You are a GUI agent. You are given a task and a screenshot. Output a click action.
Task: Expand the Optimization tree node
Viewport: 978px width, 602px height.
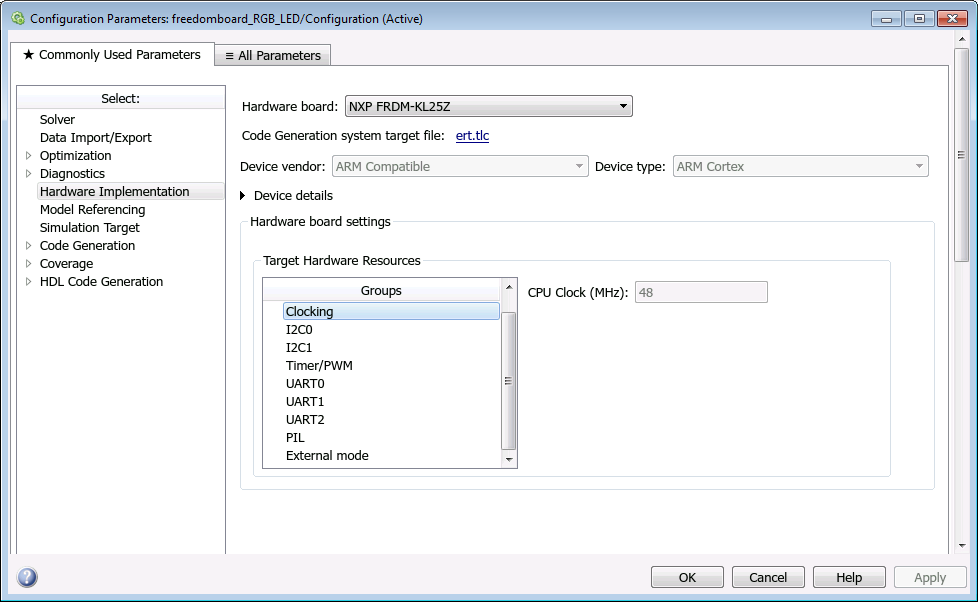28,156
